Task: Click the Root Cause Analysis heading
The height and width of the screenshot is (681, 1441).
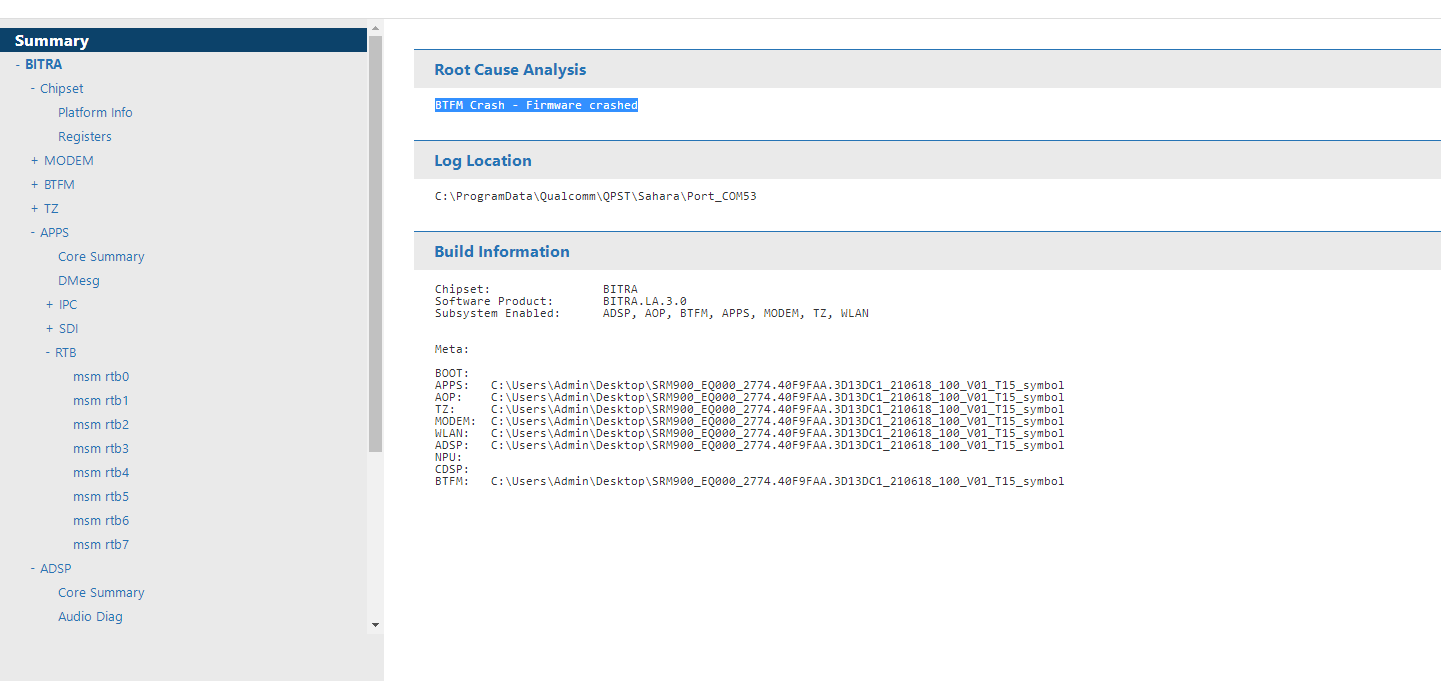Action: click(510, 69)
